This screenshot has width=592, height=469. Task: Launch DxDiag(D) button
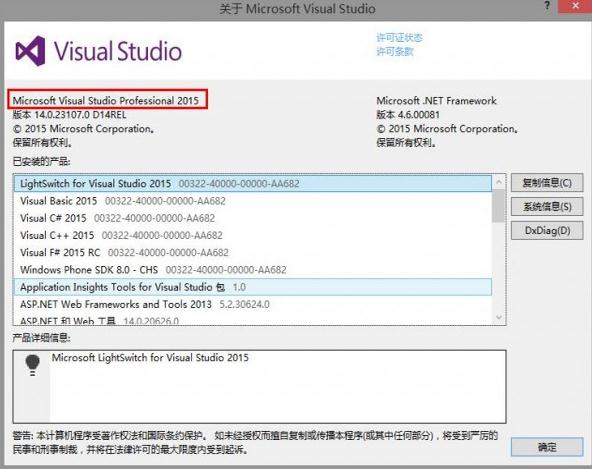click(x=547, y=230)
